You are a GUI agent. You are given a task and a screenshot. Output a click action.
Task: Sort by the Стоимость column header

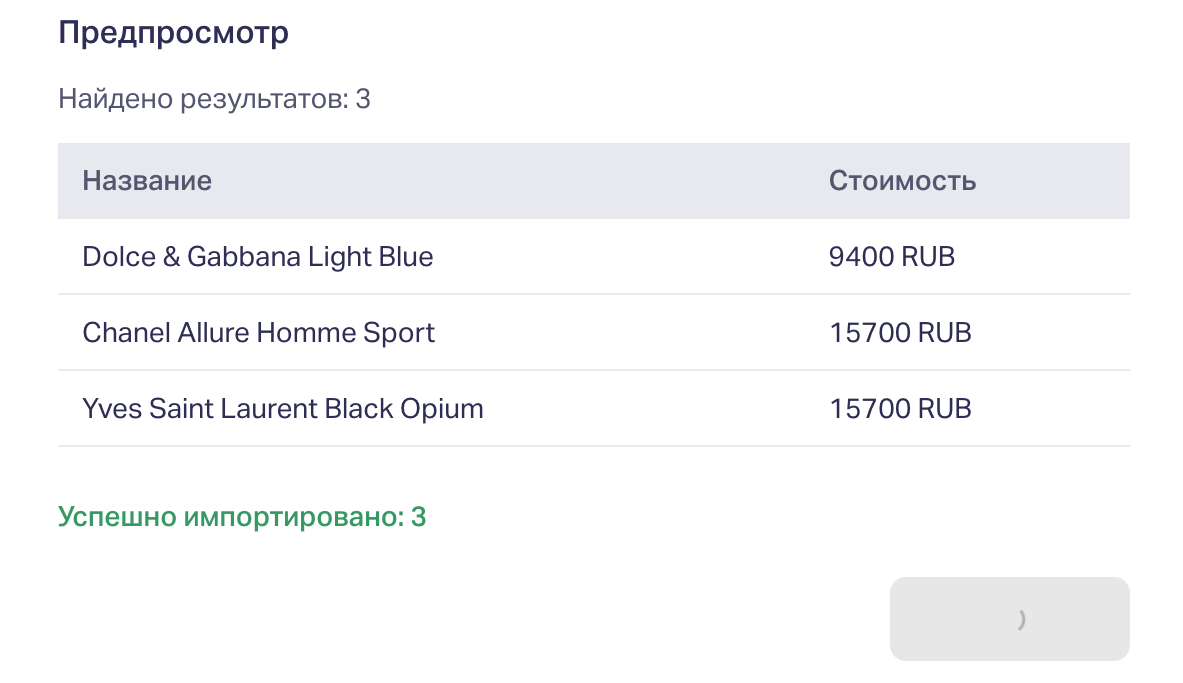coord(902,181)
